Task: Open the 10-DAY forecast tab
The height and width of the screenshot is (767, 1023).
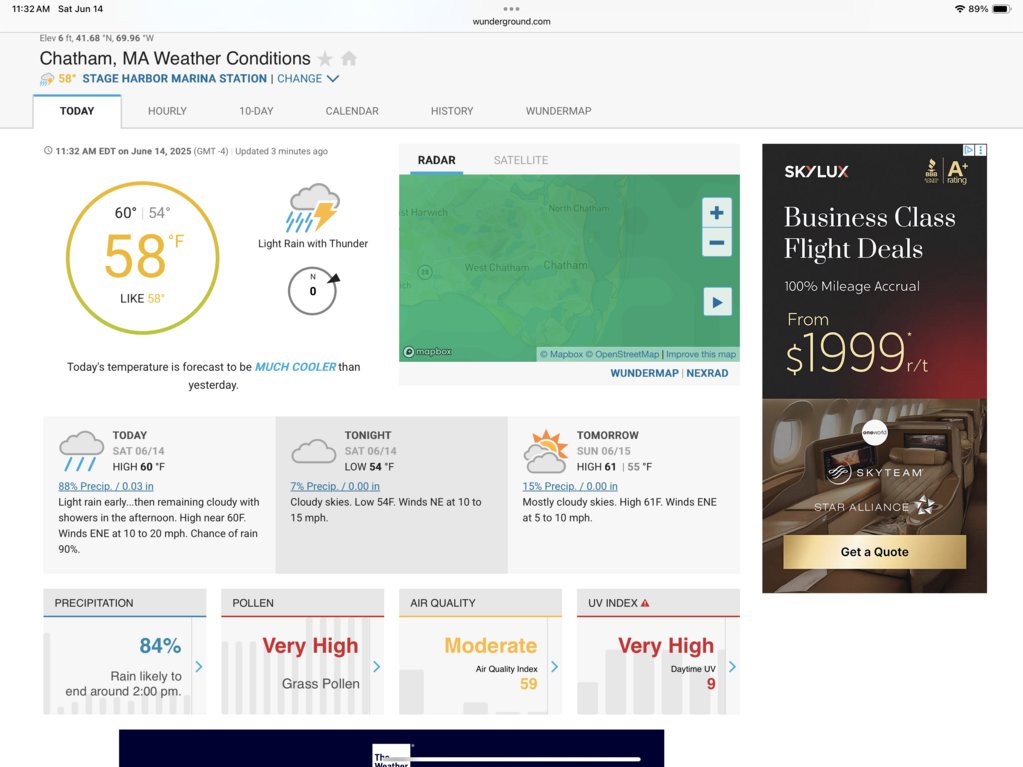Action: point(256,112)
